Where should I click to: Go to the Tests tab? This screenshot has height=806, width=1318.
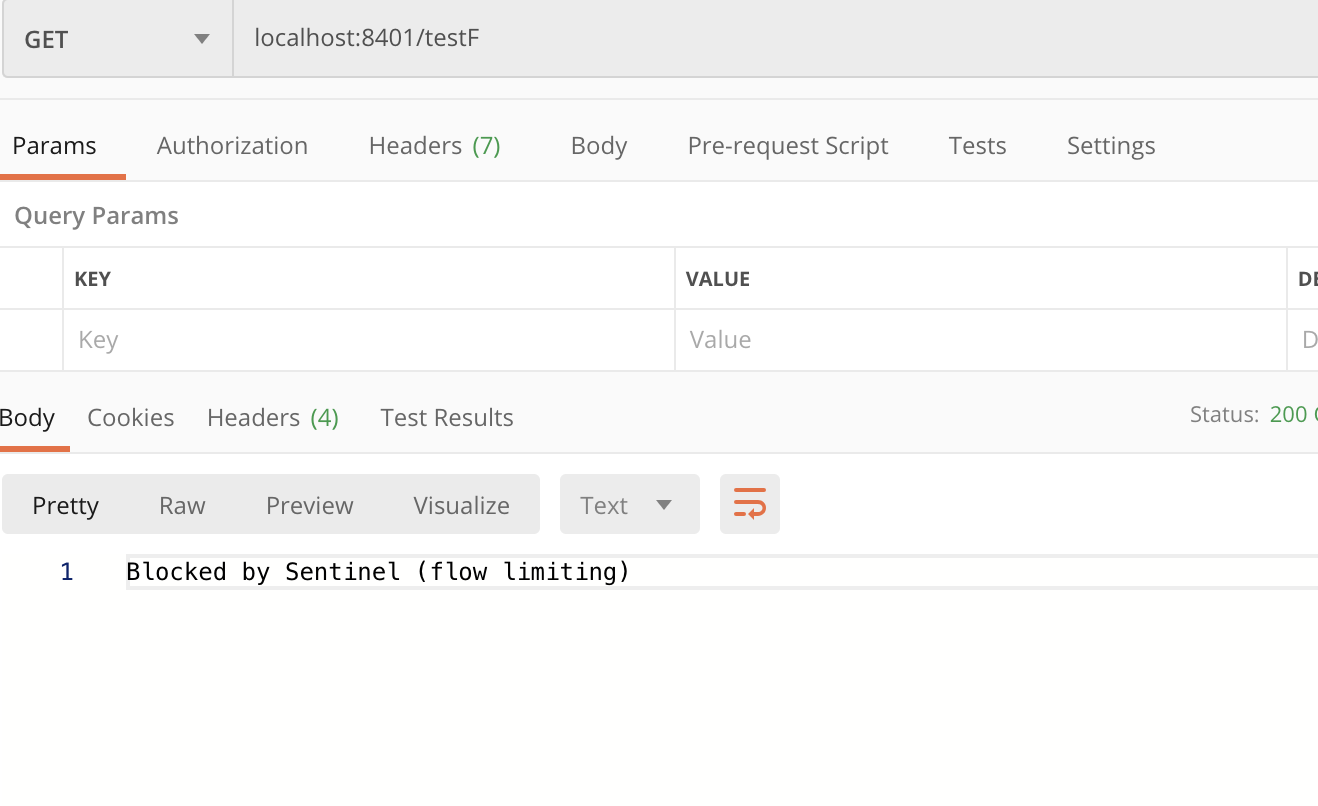[x=977, y=146]
